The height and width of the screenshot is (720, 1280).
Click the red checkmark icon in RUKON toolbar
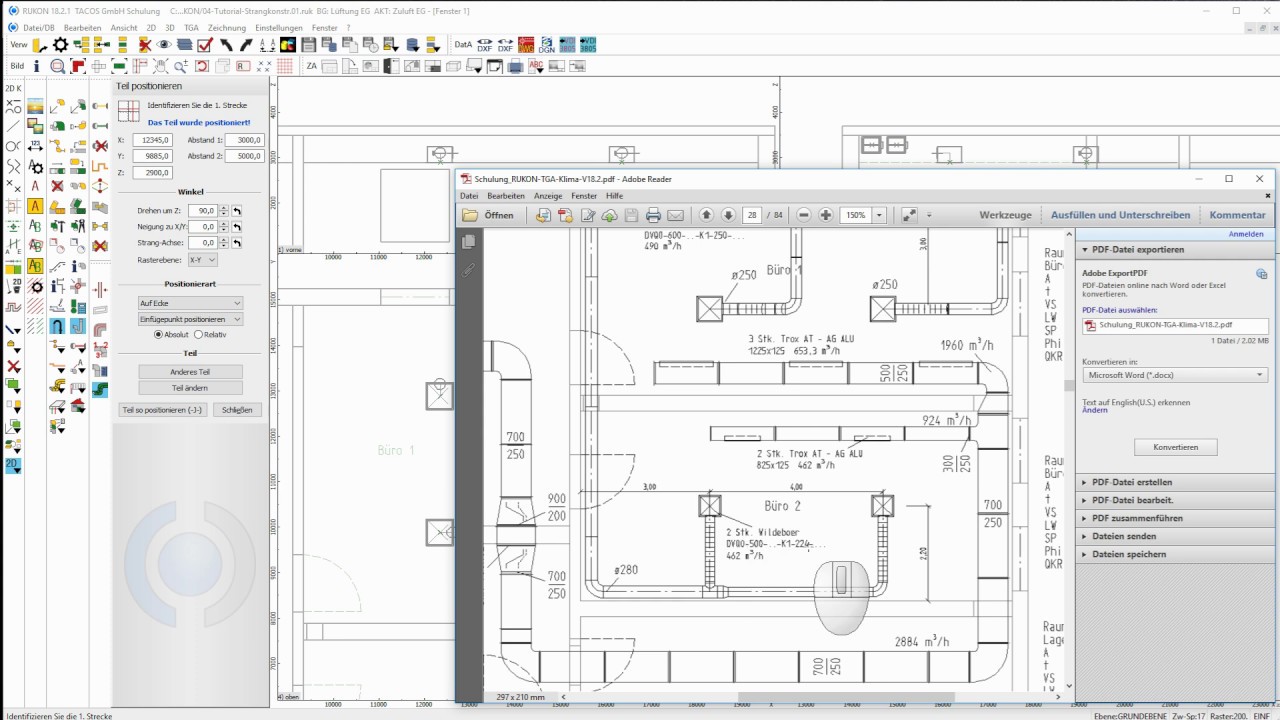[x=205, y=45]
